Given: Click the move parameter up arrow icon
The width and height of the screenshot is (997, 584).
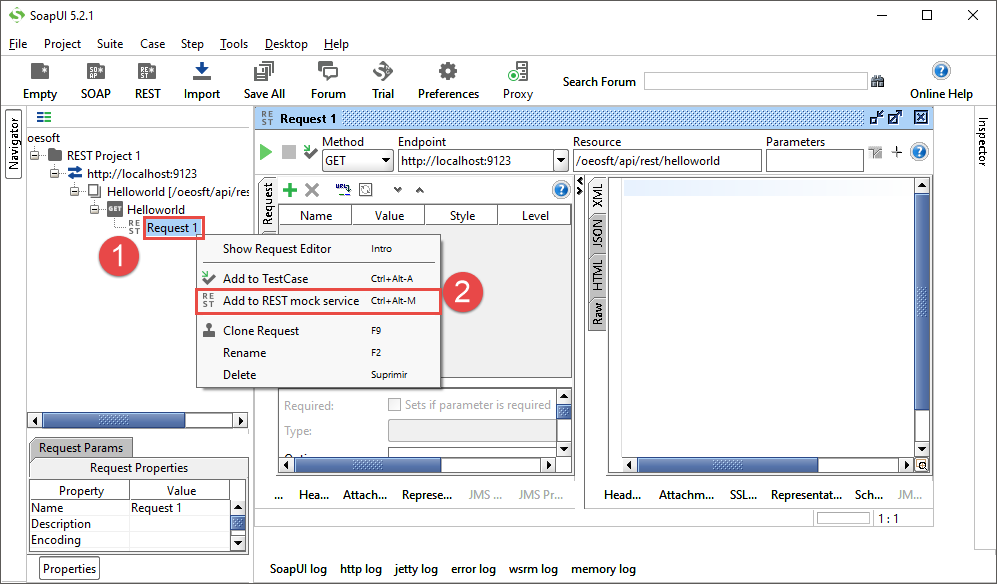Looking at the screenshot, I should [x=420, y=190].
